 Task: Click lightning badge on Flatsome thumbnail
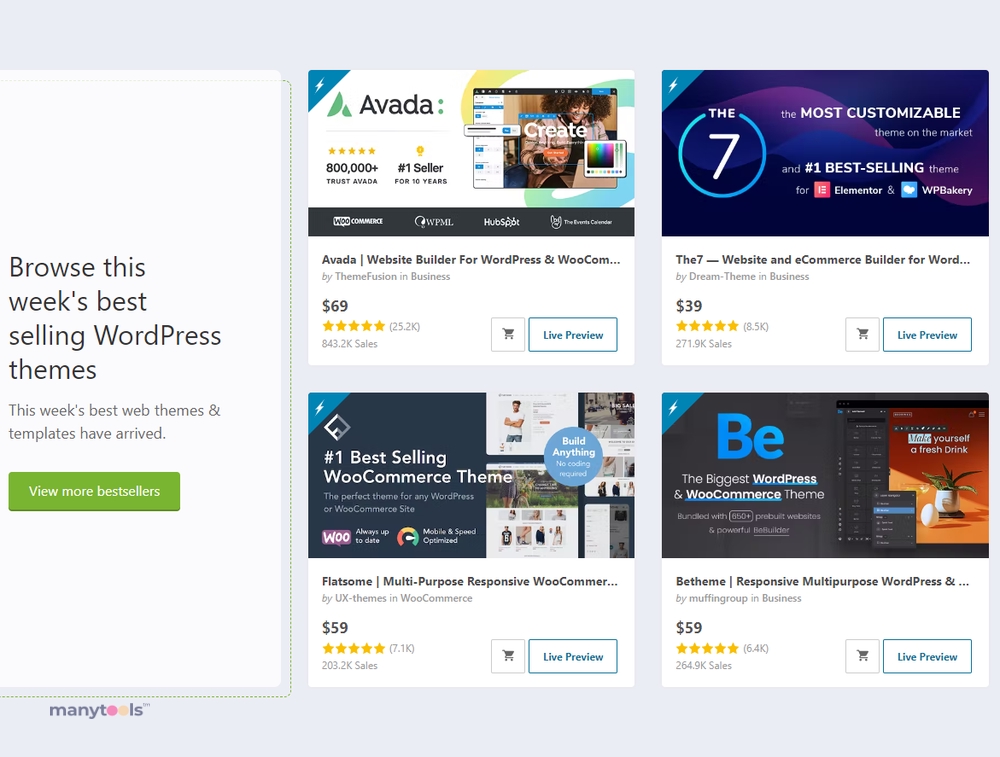[321, 406]
